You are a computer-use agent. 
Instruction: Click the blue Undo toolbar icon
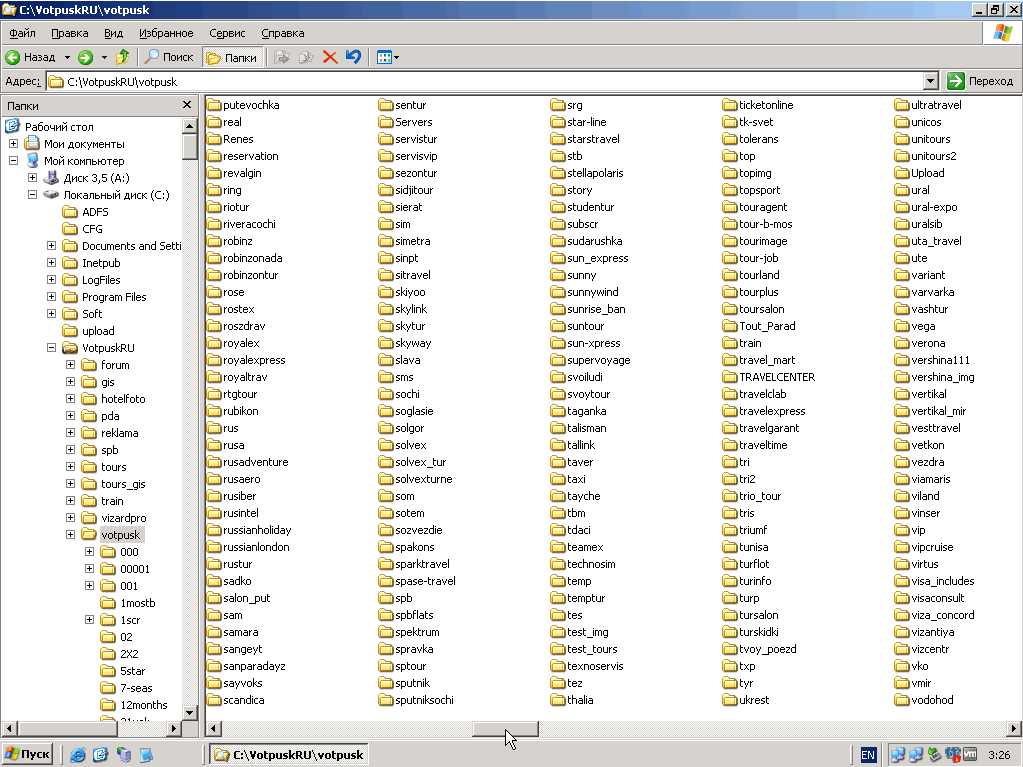pos(353,57)
